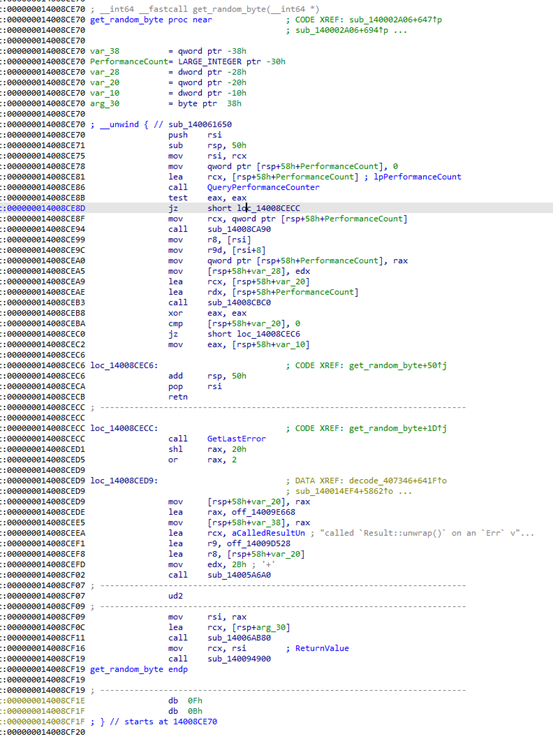Click the 'mov r8, [rsi]' instruction
This screenshot has width=554, height=740.
[x=210, y=240]
